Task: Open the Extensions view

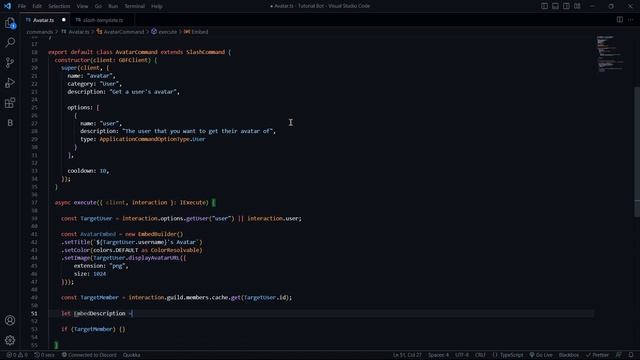Action: point(10,102)
